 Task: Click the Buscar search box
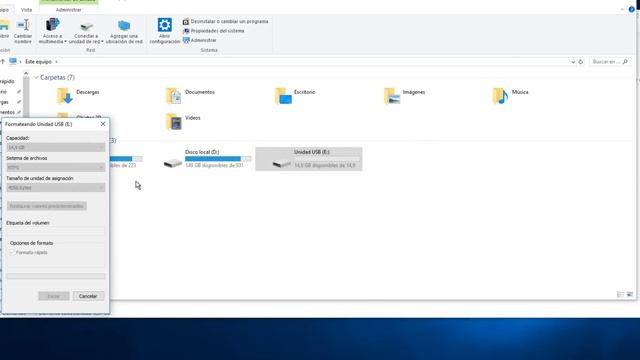click(610, 62)
